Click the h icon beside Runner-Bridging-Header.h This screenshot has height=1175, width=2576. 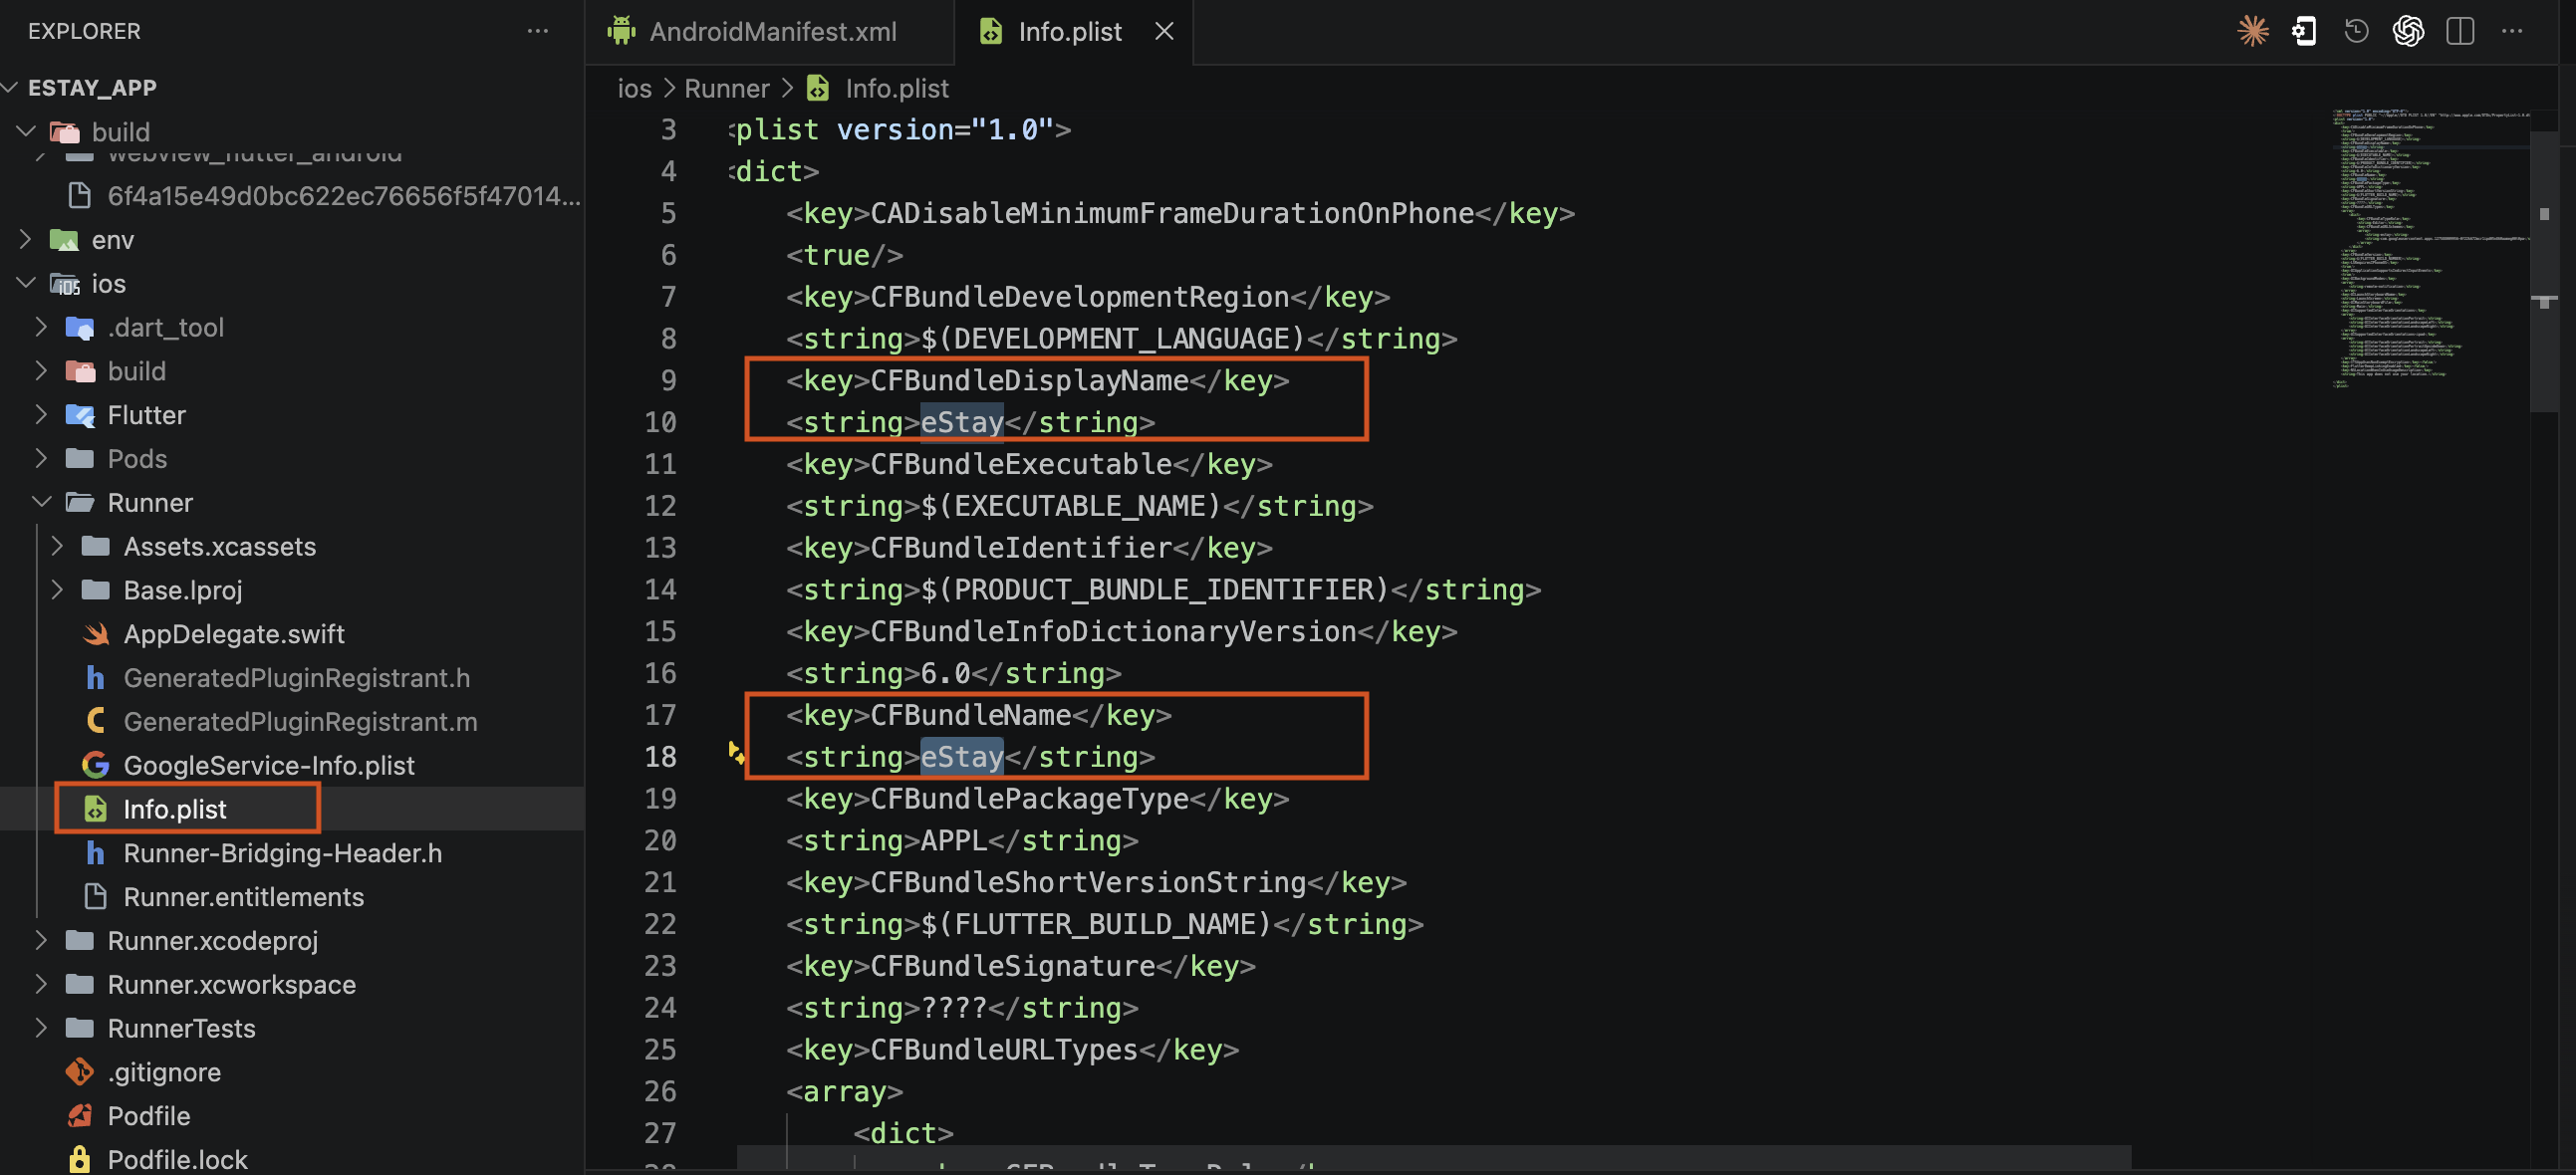(96, 853)
